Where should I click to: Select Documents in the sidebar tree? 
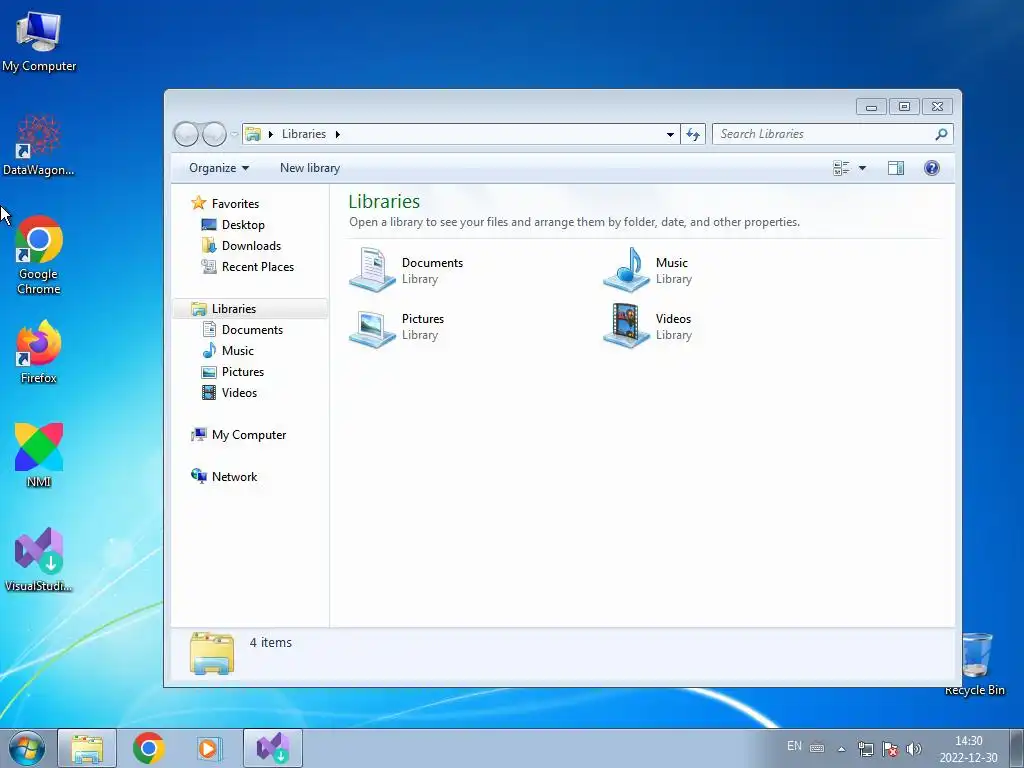click(x=252, y=330)
